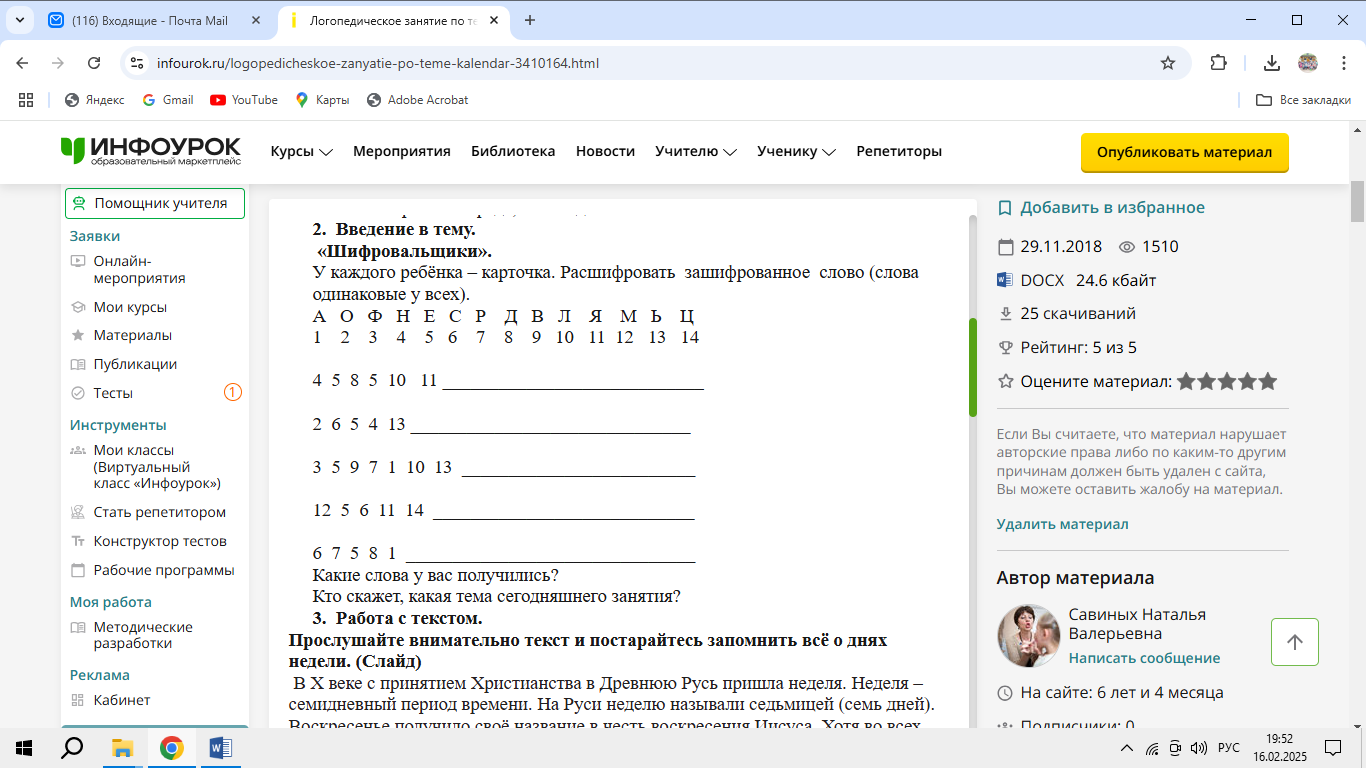Open the Мероприятия menu item

pyautogui.click(x=402, y=152)
